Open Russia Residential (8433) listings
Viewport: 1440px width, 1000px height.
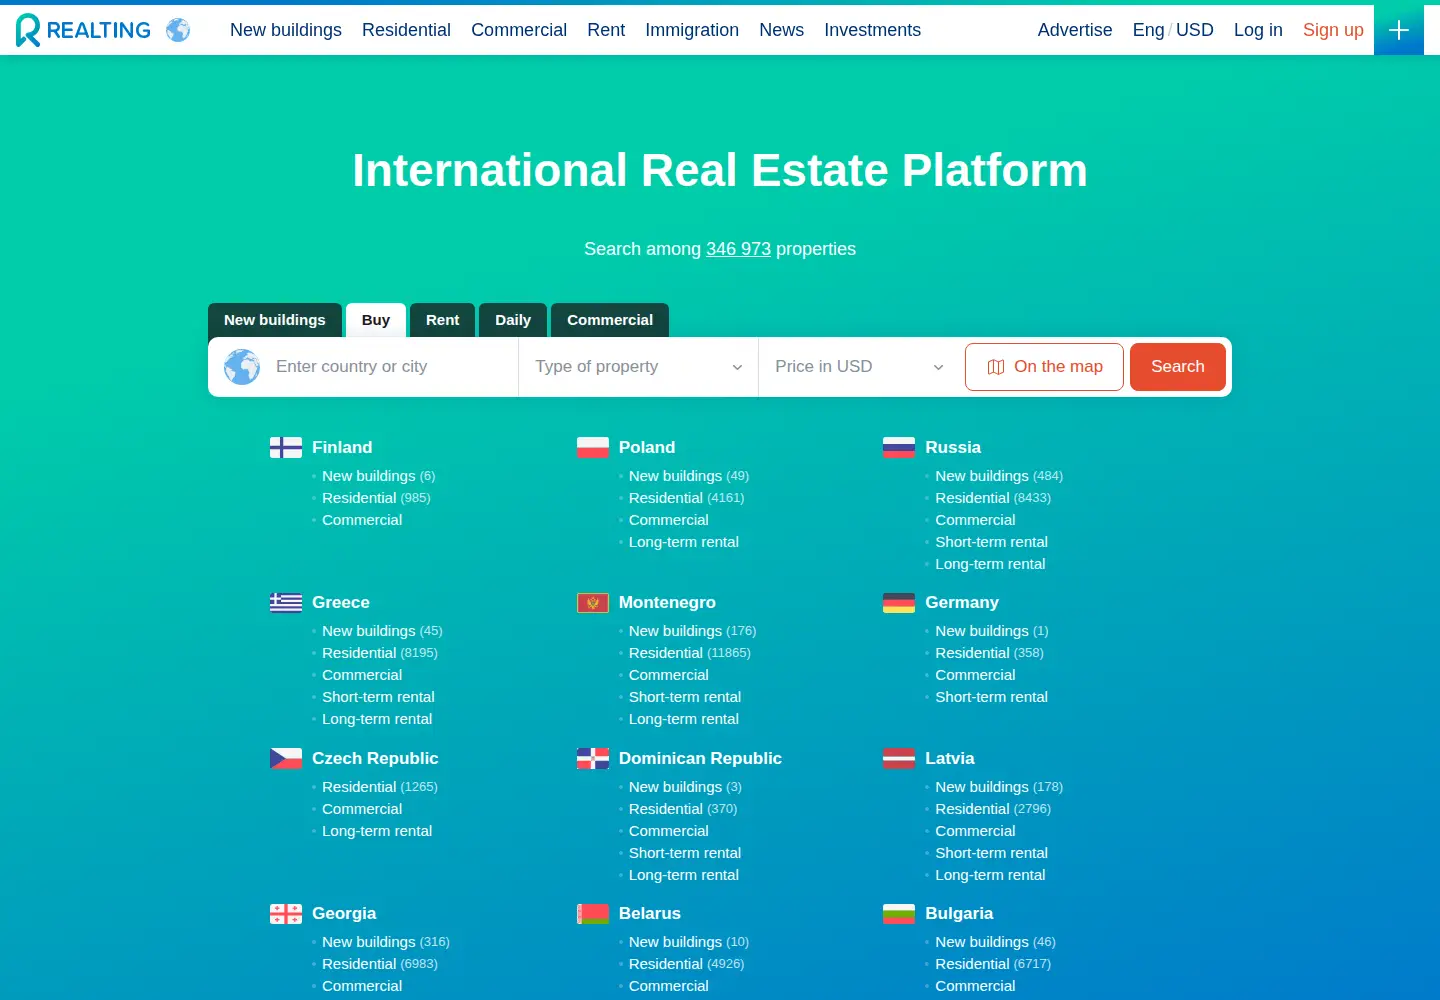pyautogui.click(x=993, y=498)
